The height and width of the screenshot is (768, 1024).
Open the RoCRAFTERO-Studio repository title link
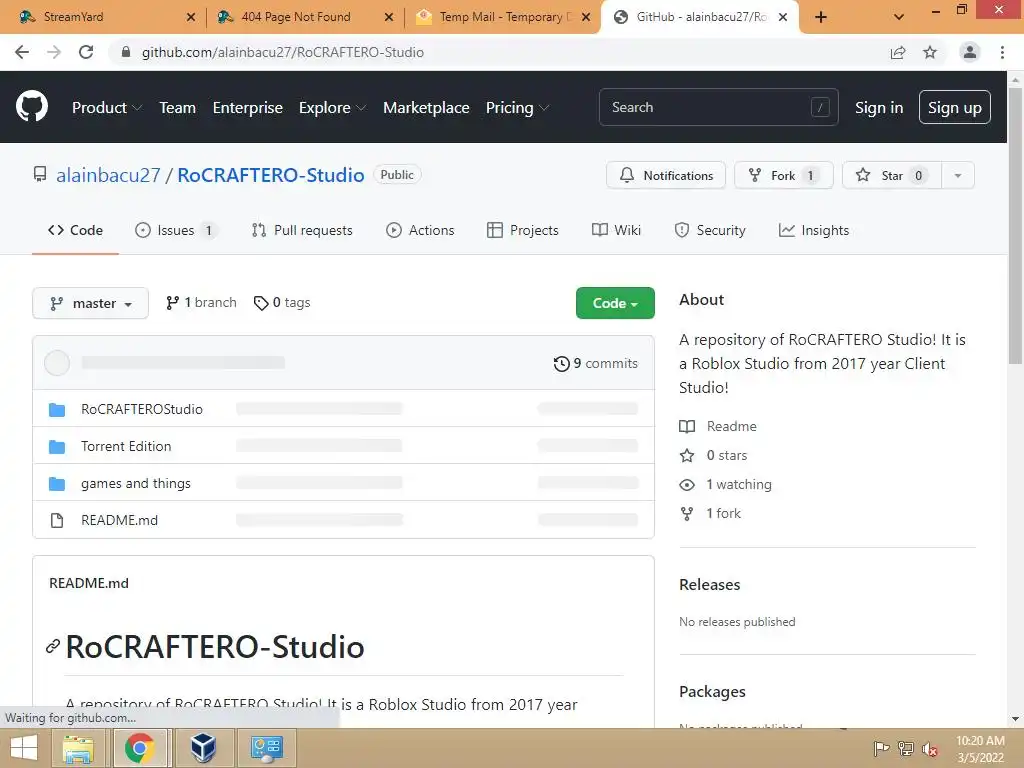pyautogui.click(x=270, y=175)
